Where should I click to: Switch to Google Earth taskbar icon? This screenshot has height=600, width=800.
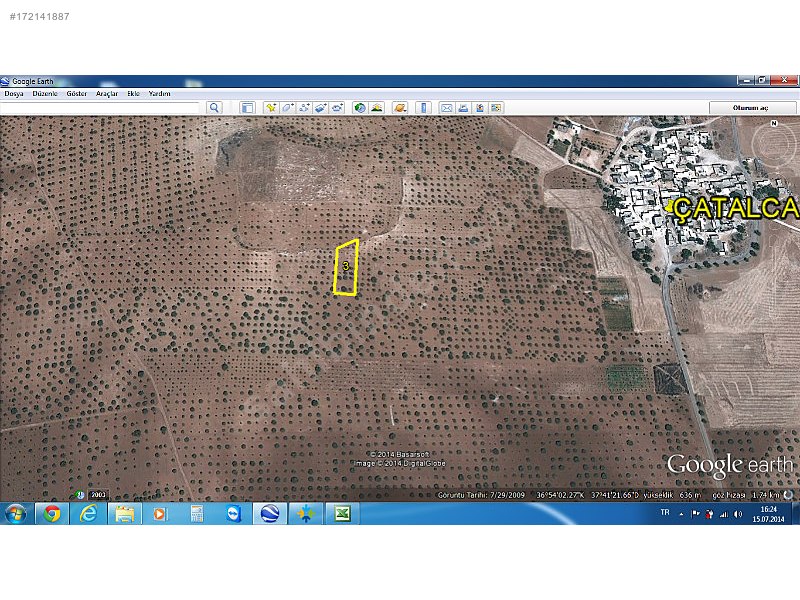point(269,514)
